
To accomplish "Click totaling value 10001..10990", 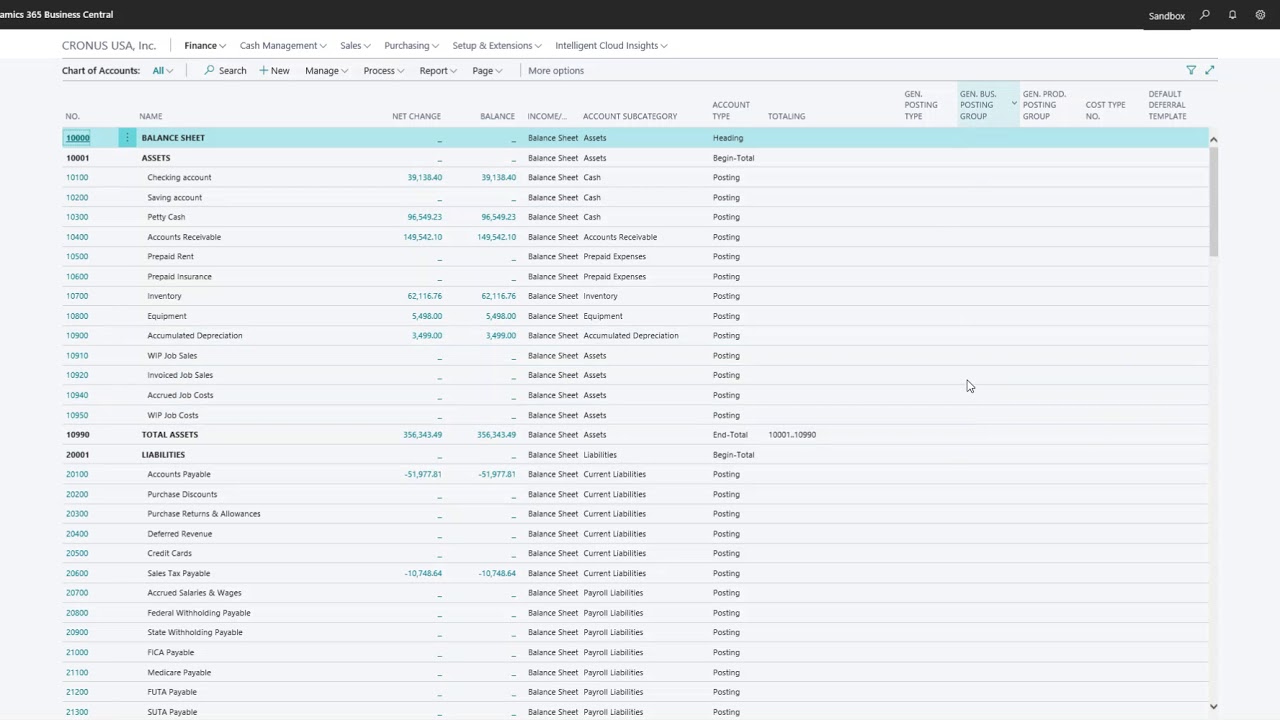I will click(792, 435).
